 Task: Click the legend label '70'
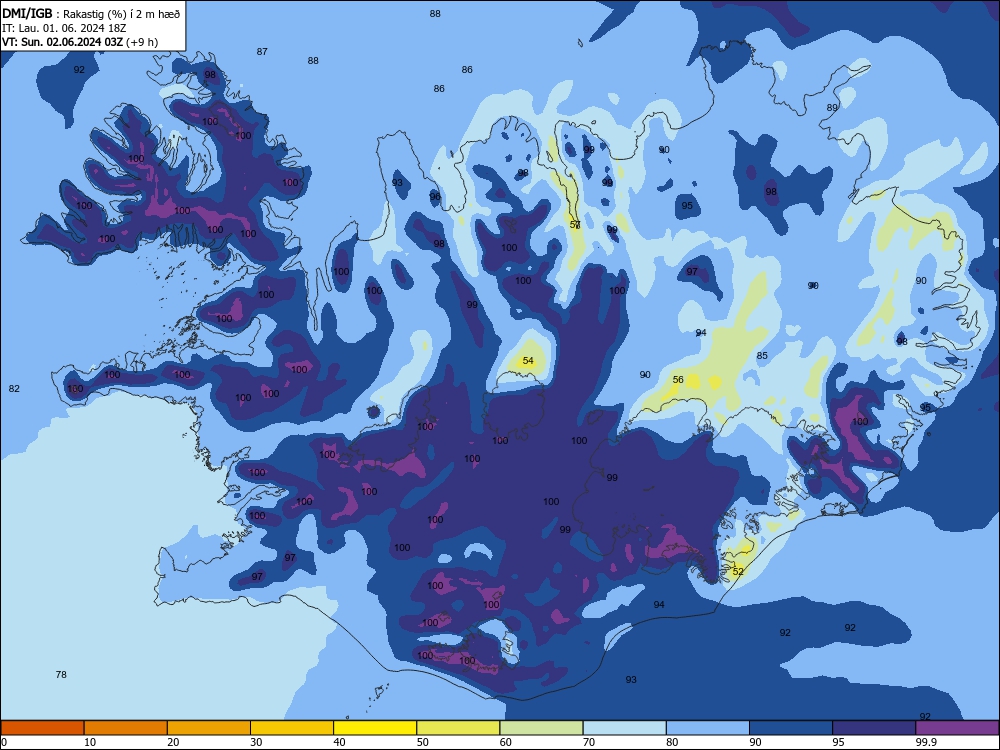click(x=589, y=742)
